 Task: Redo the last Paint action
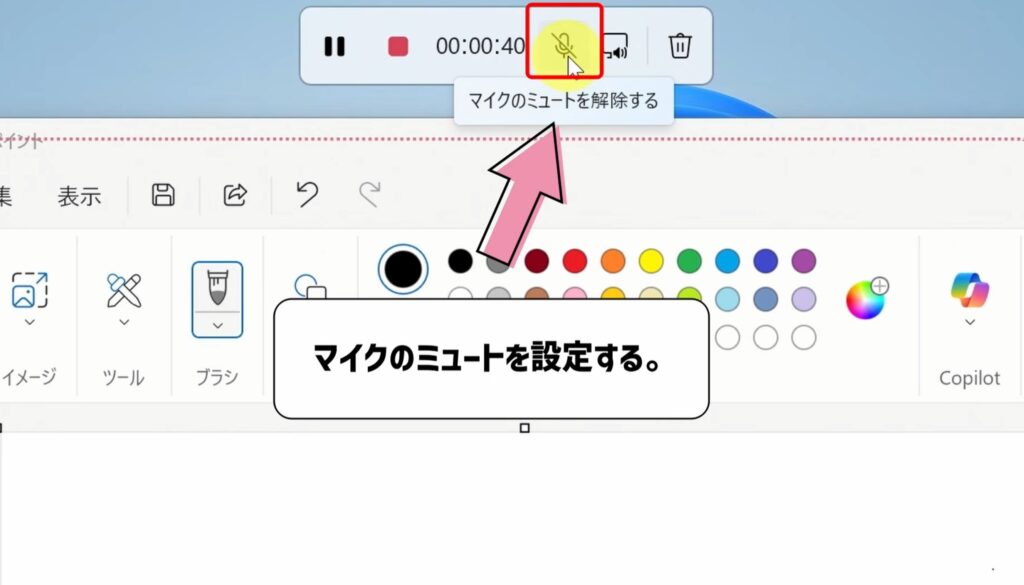pyautogui.click(x=371, y=196)
